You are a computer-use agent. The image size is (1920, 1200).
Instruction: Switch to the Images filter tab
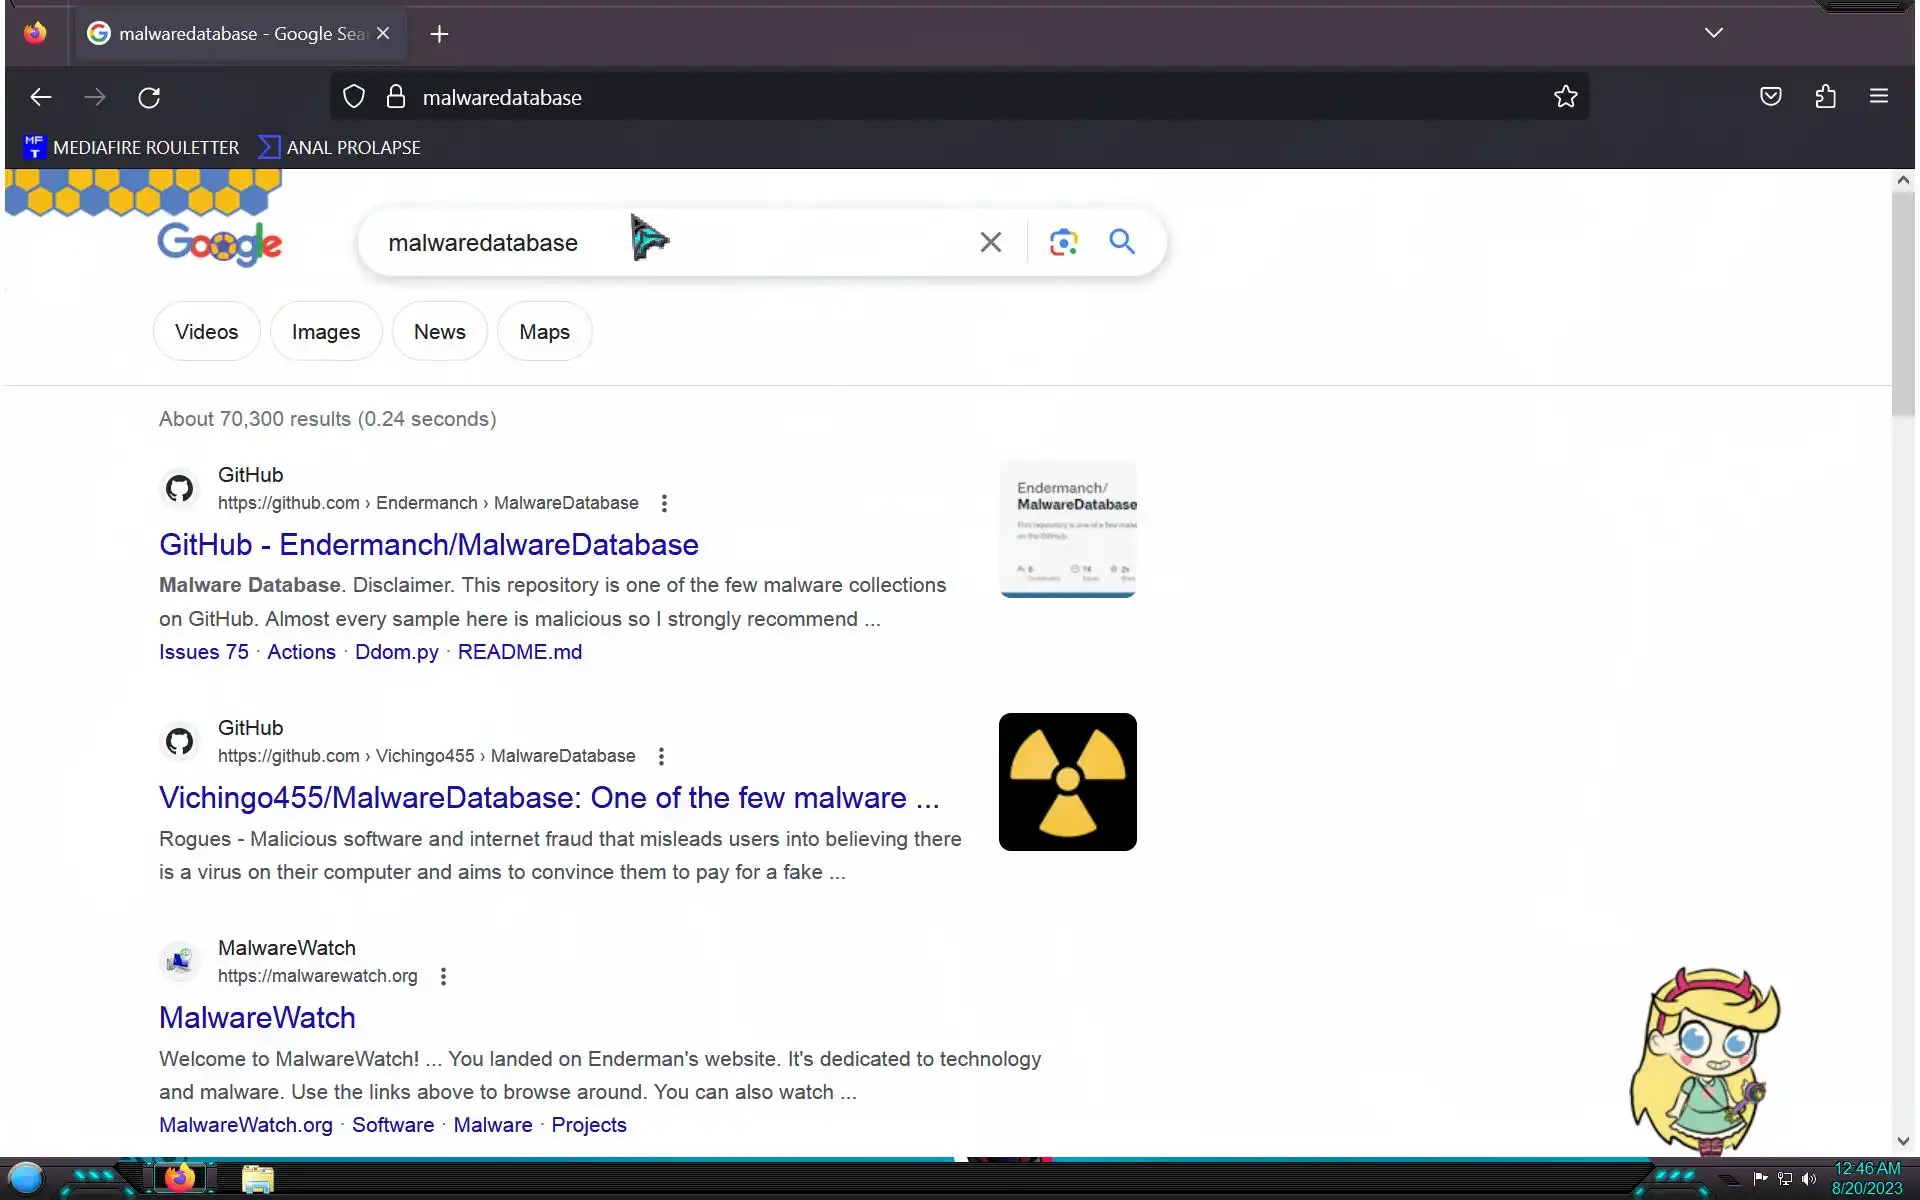coord(325,332)
